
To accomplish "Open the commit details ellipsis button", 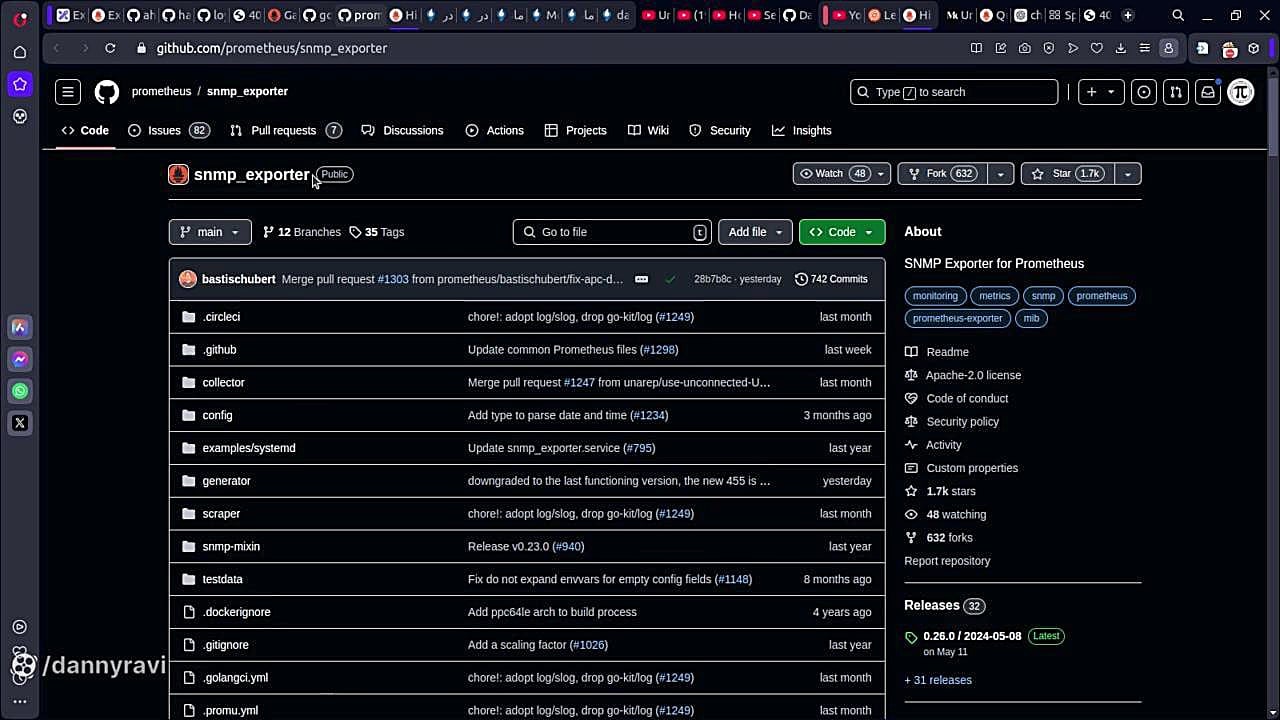I will pos(642,279).
